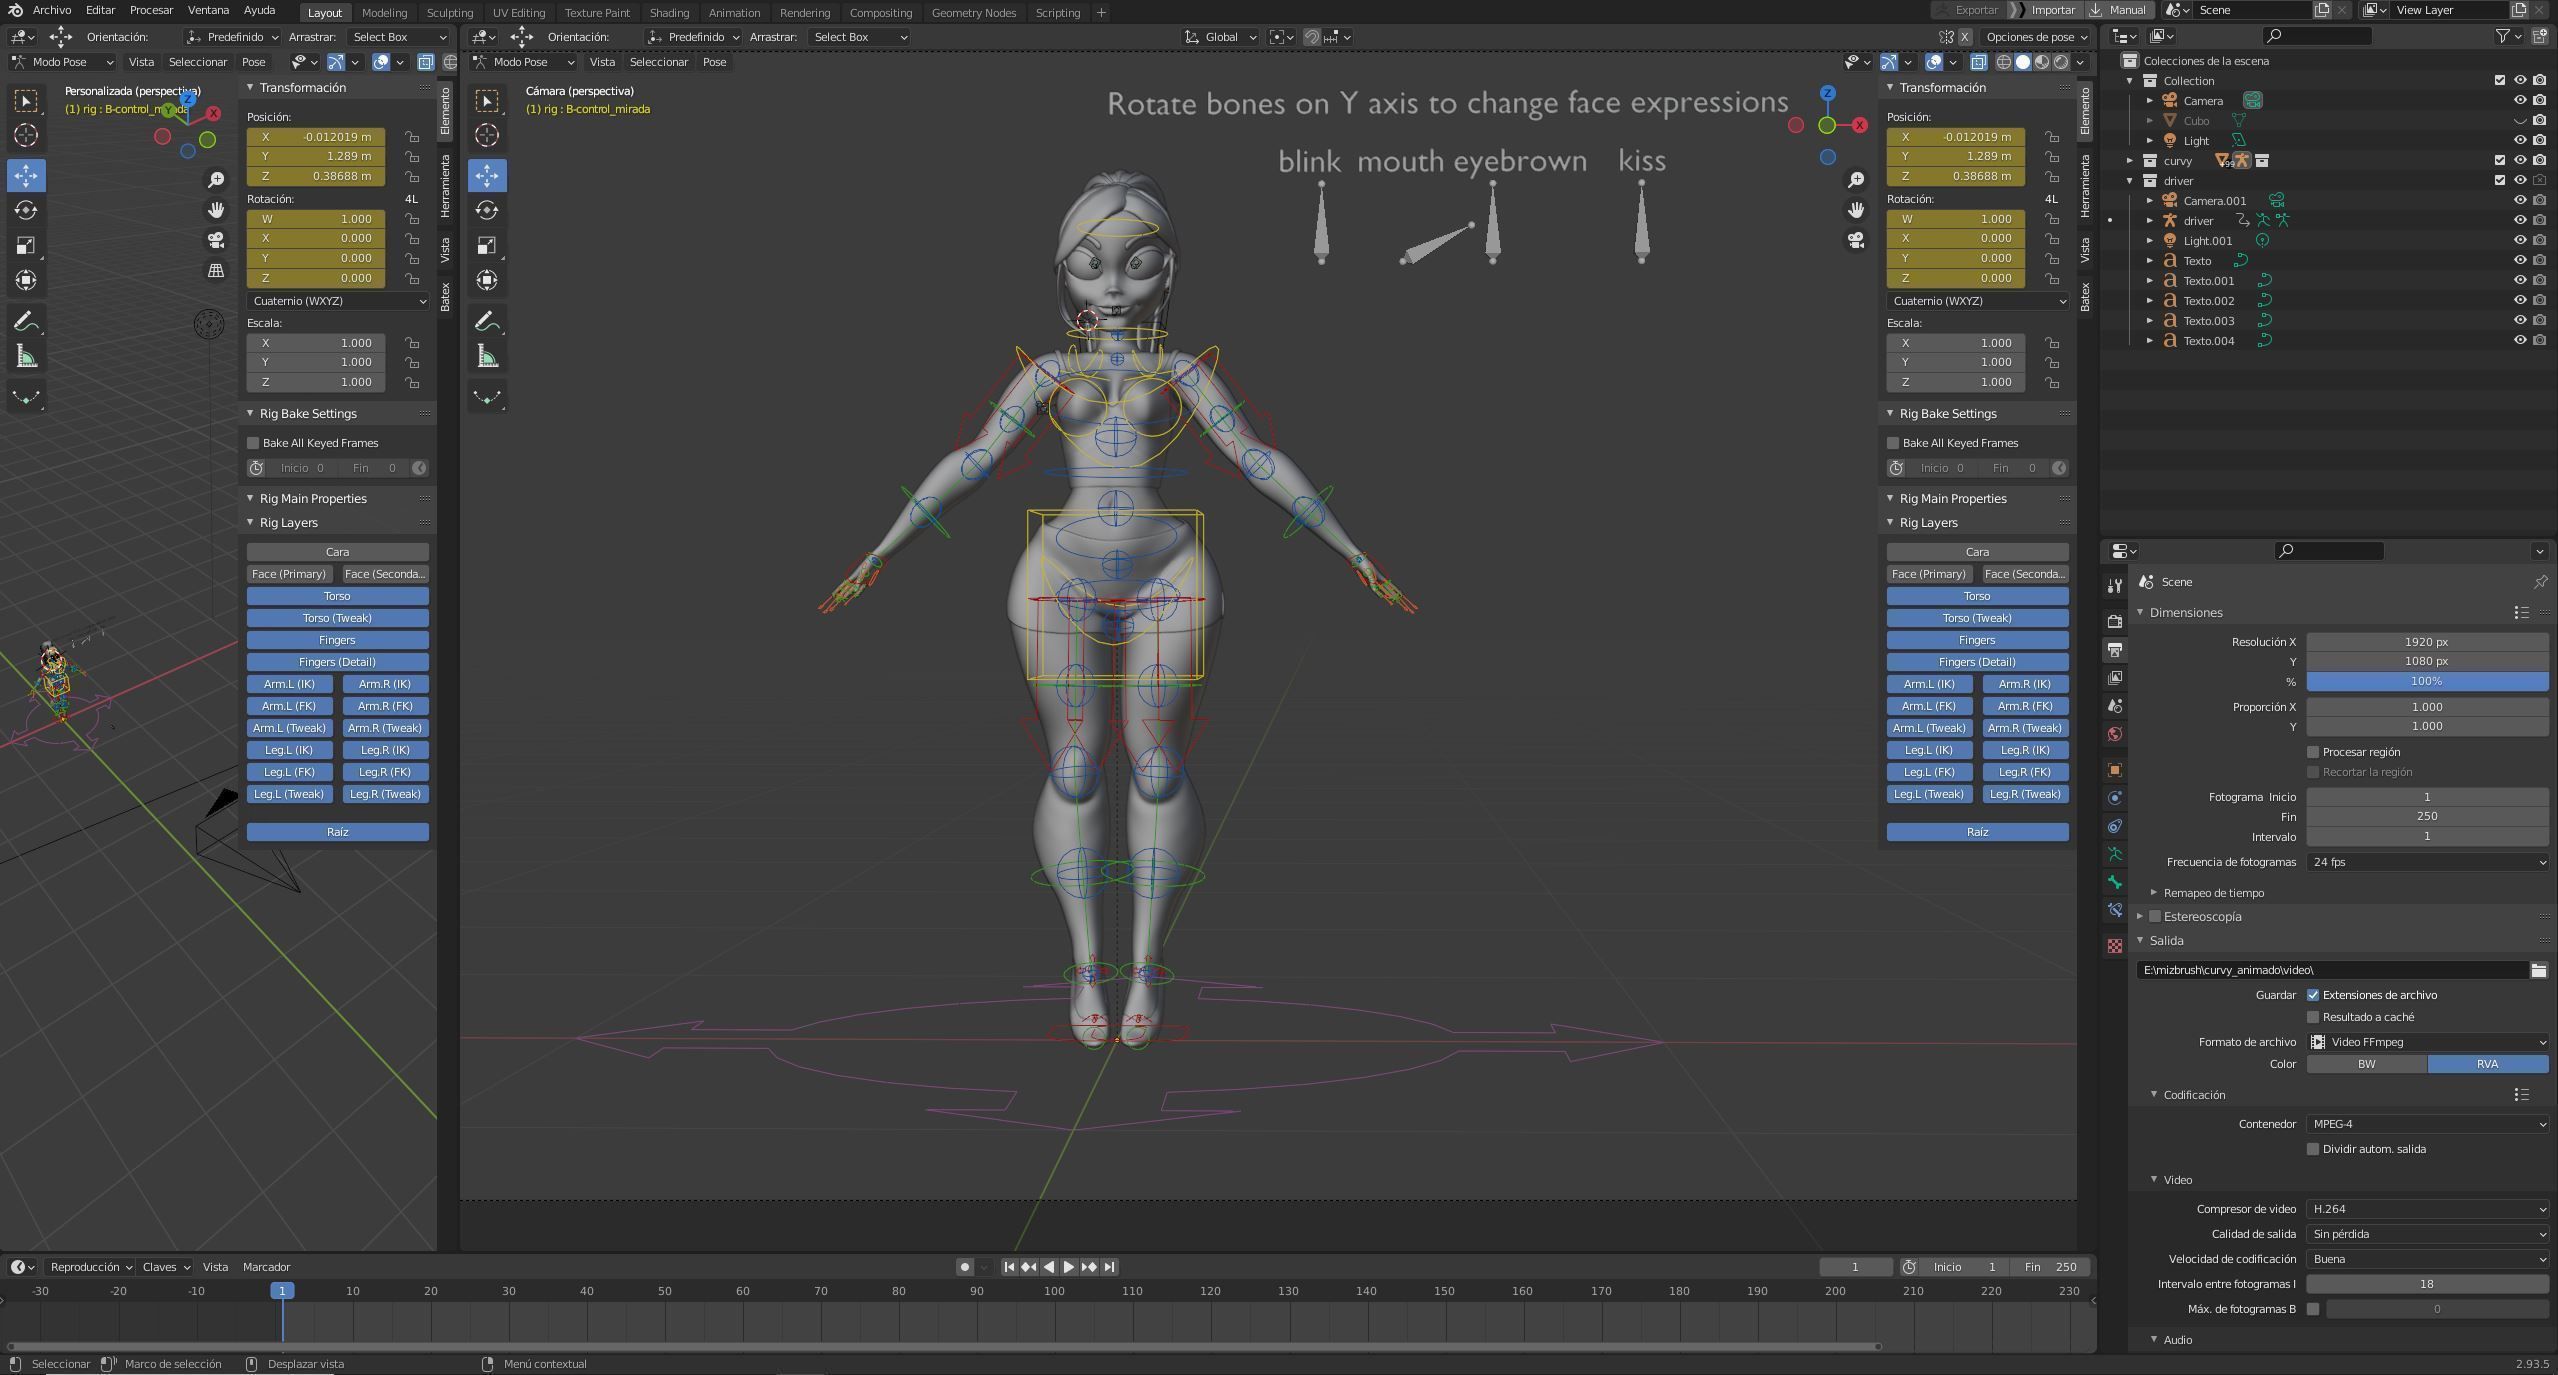This screenshot has width=2558, height=1375.
Task: Click the auto-keying record button
Action: (x=964, y=1267)
